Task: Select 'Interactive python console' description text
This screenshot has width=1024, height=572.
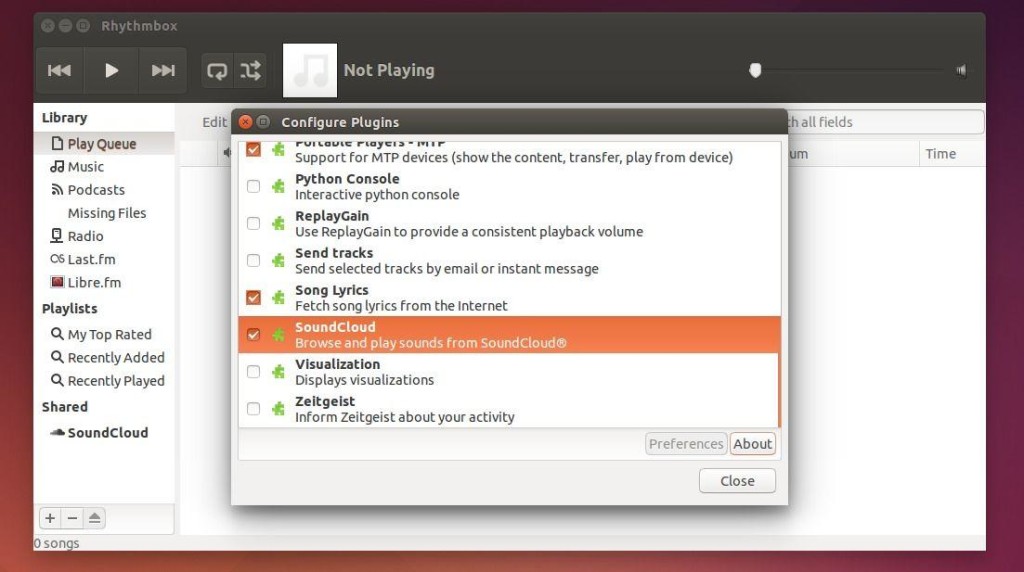Action: pos(377,195)
